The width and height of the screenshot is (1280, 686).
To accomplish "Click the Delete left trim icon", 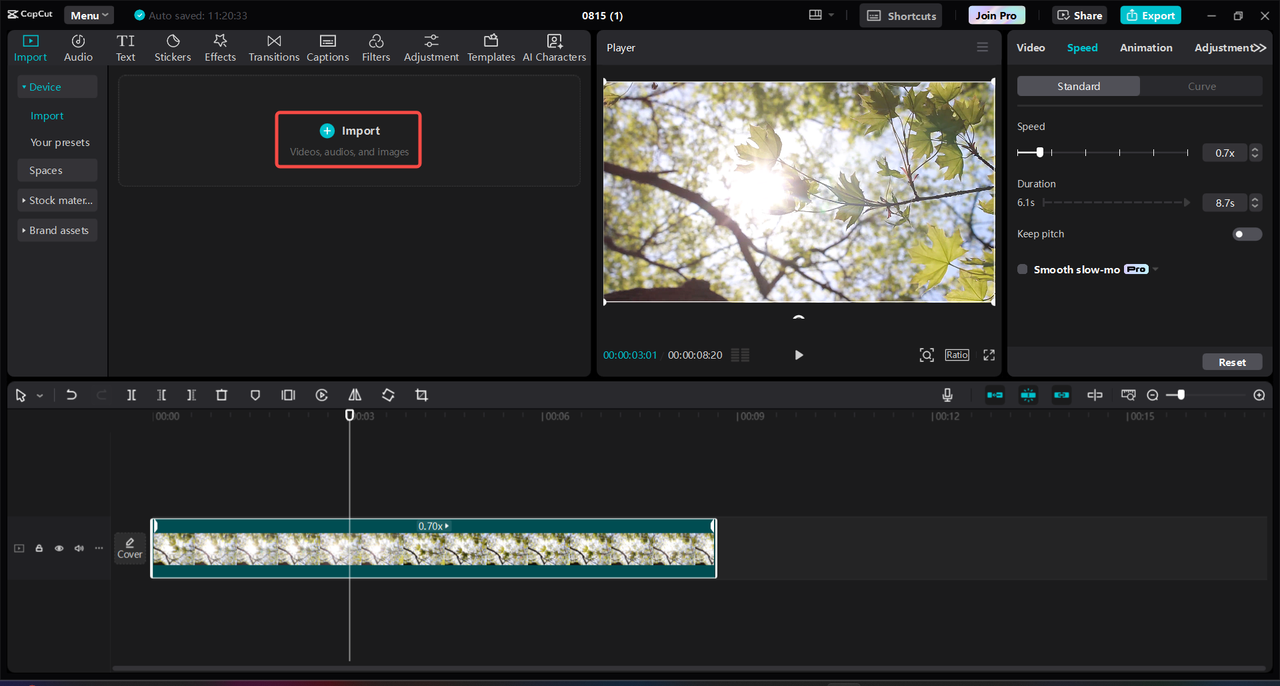I will (x=161, y=395).
